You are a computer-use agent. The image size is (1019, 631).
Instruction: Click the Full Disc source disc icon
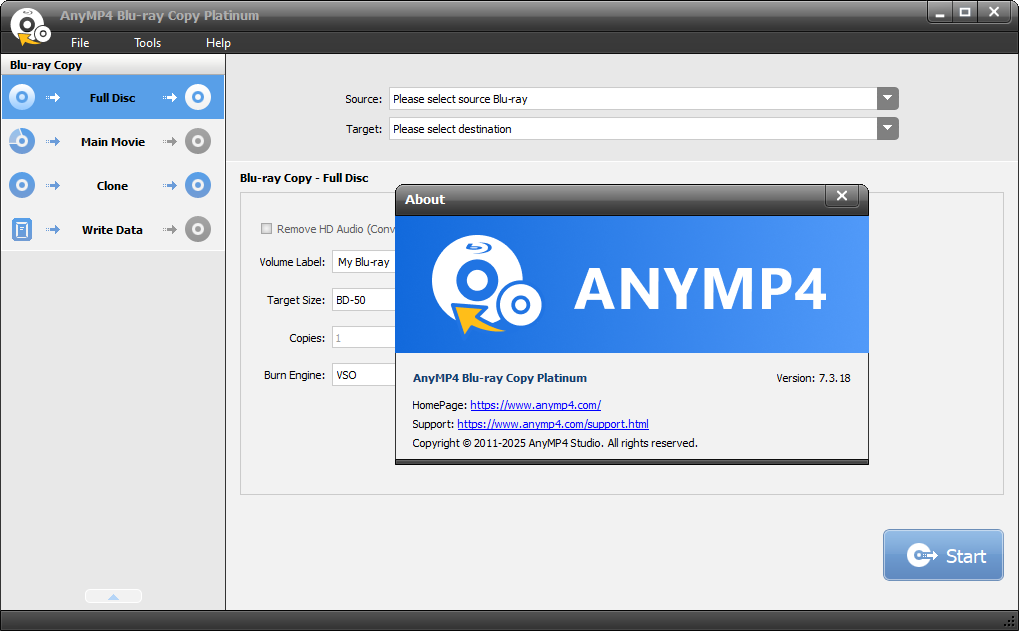pos(22,97)
